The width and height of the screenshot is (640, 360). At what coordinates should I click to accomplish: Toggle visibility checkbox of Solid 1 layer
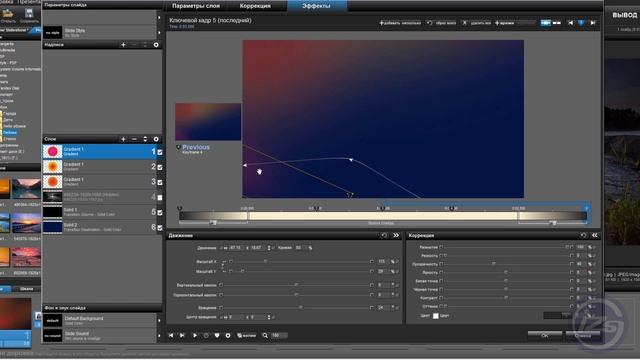click(160, 212)
